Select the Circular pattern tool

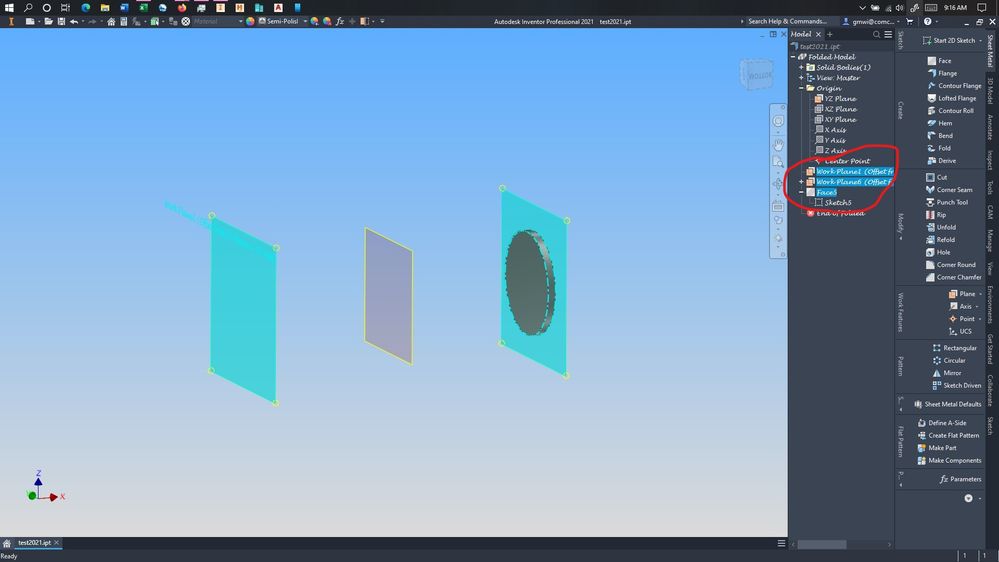point(949,361)
